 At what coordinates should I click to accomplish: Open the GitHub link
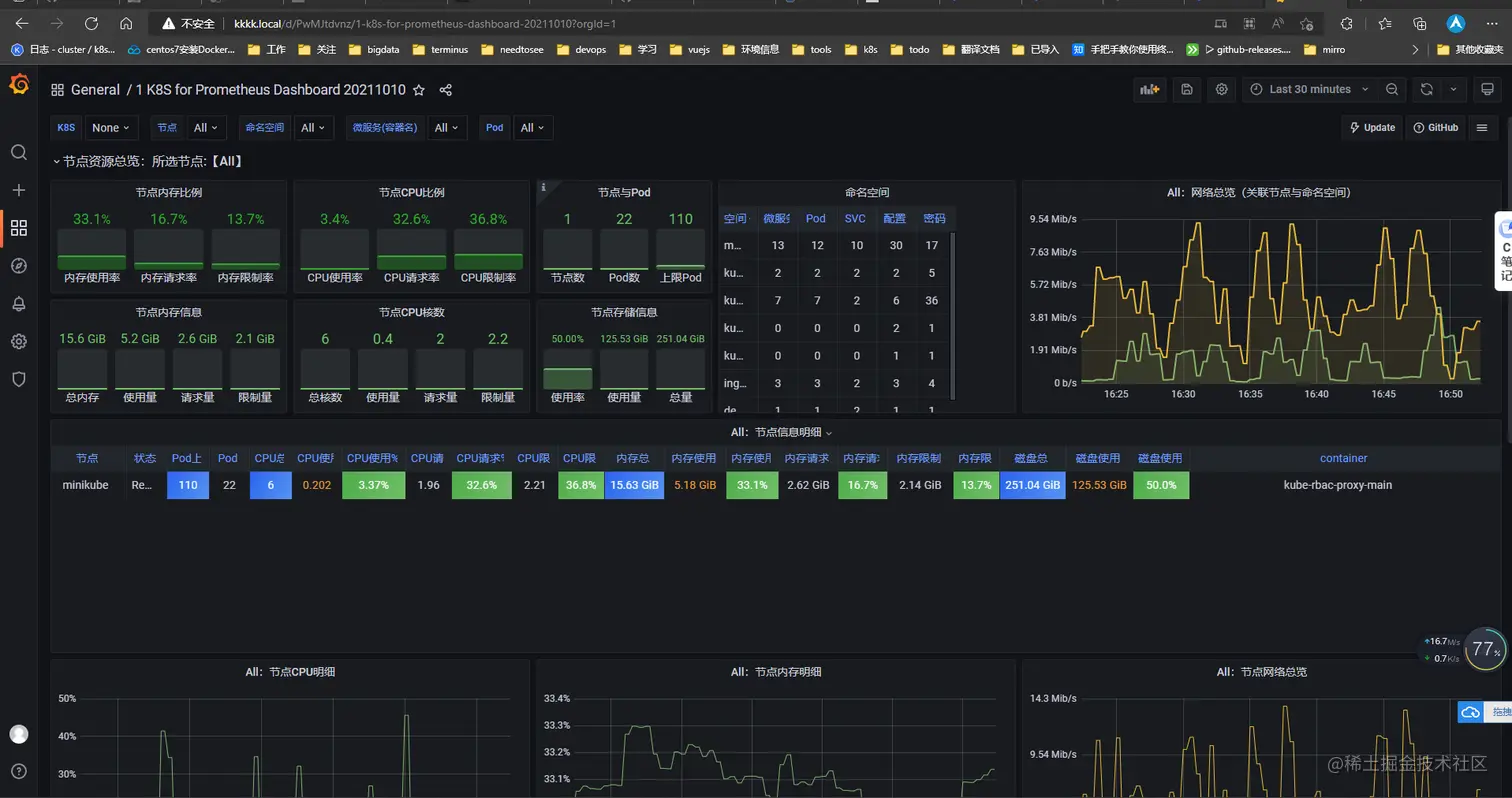click(1436, 128)
